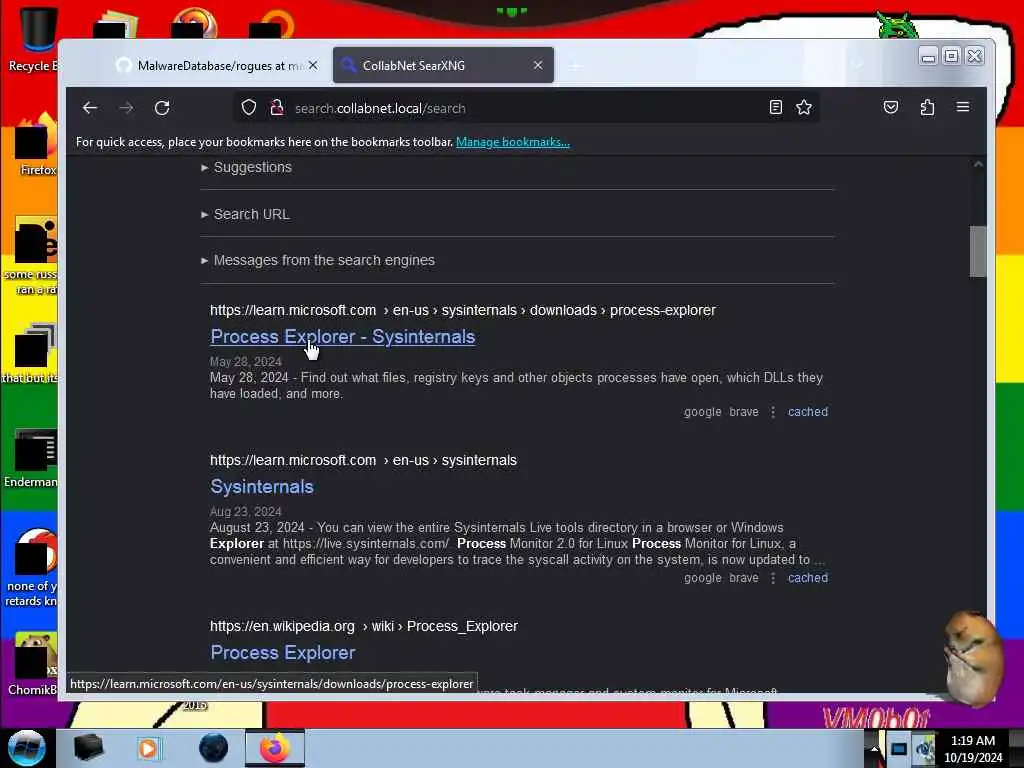The image size is (1024, 768).
Task: Click the forward navigation arrow
Action: (126, 108)
